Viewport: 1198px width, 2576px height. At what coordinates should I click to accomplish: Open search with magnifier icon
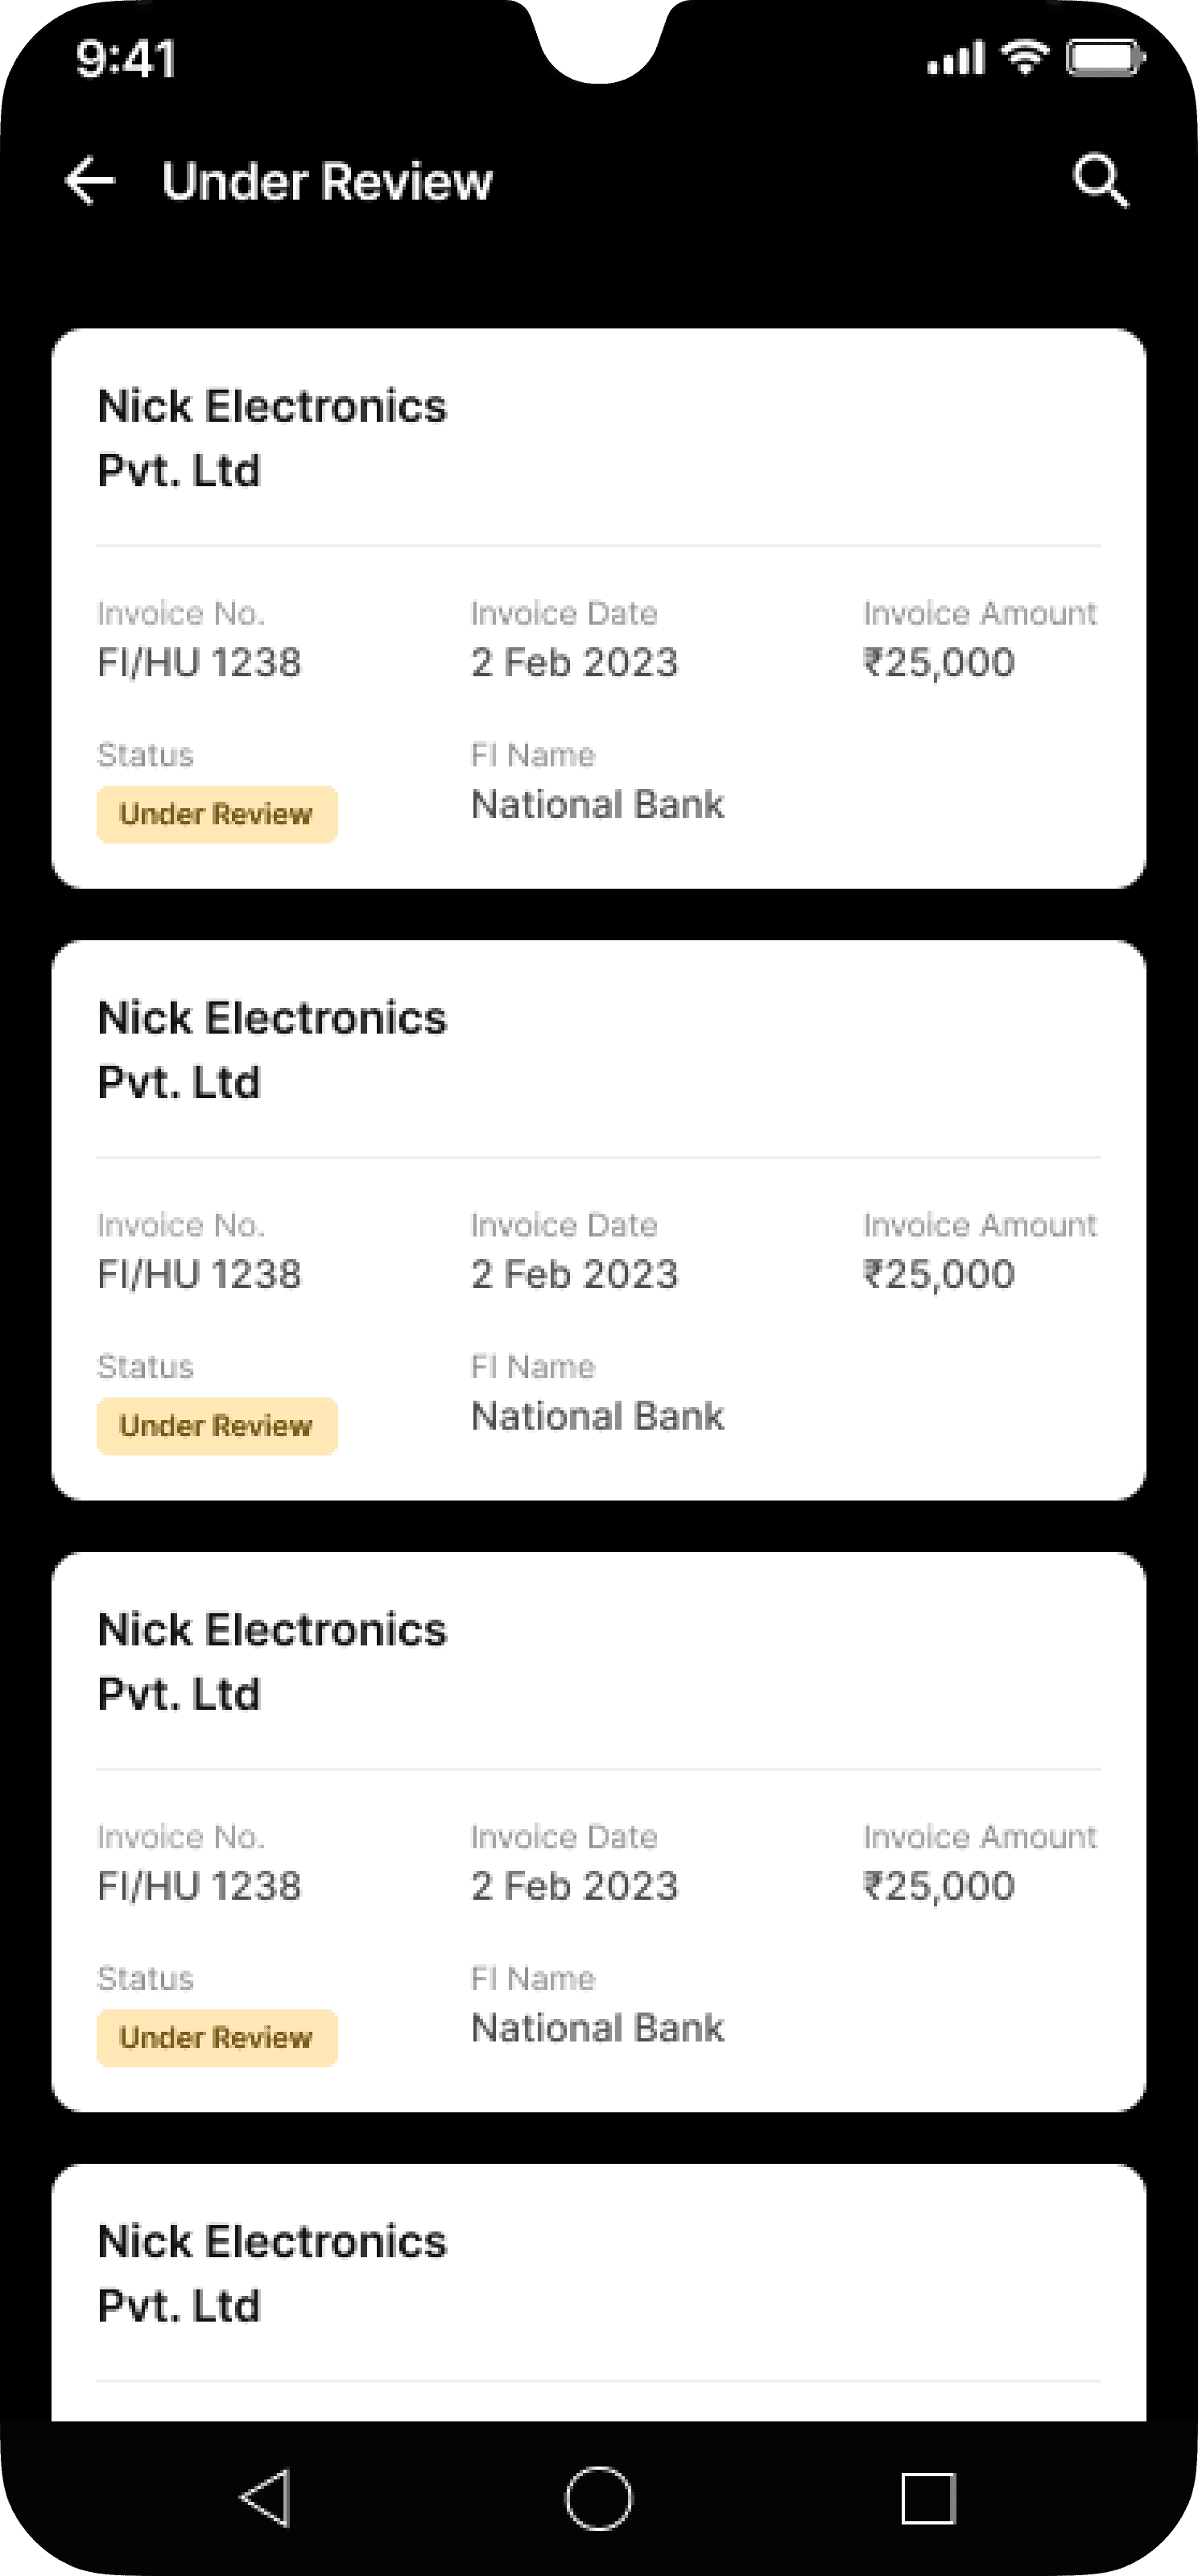pos(1100,181)
